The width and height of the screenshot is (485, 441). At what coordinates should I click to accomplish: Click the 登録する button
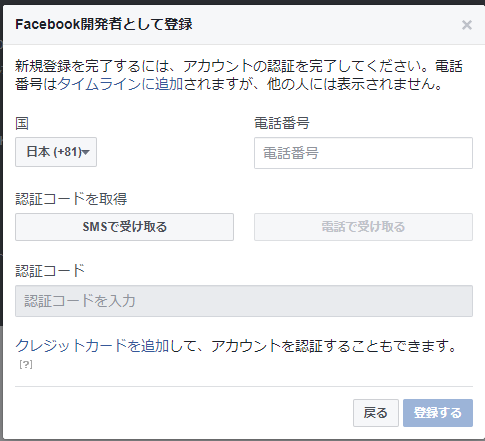pyautogui.click(x=438, y=413)
